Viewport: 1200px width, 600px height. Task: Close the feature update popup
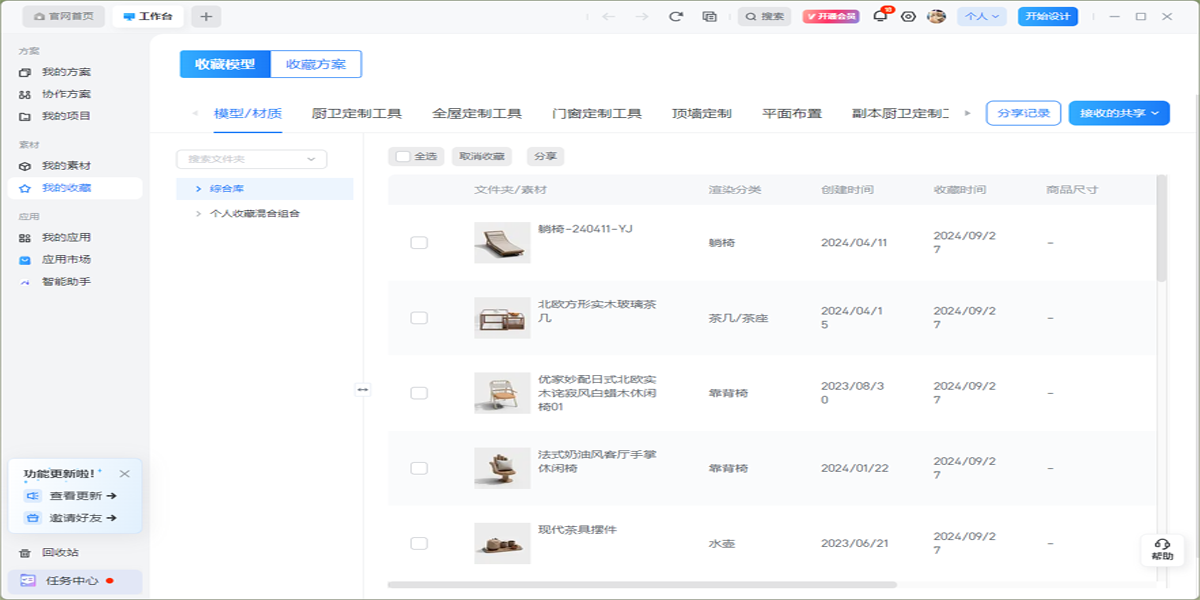click(124, 474)
